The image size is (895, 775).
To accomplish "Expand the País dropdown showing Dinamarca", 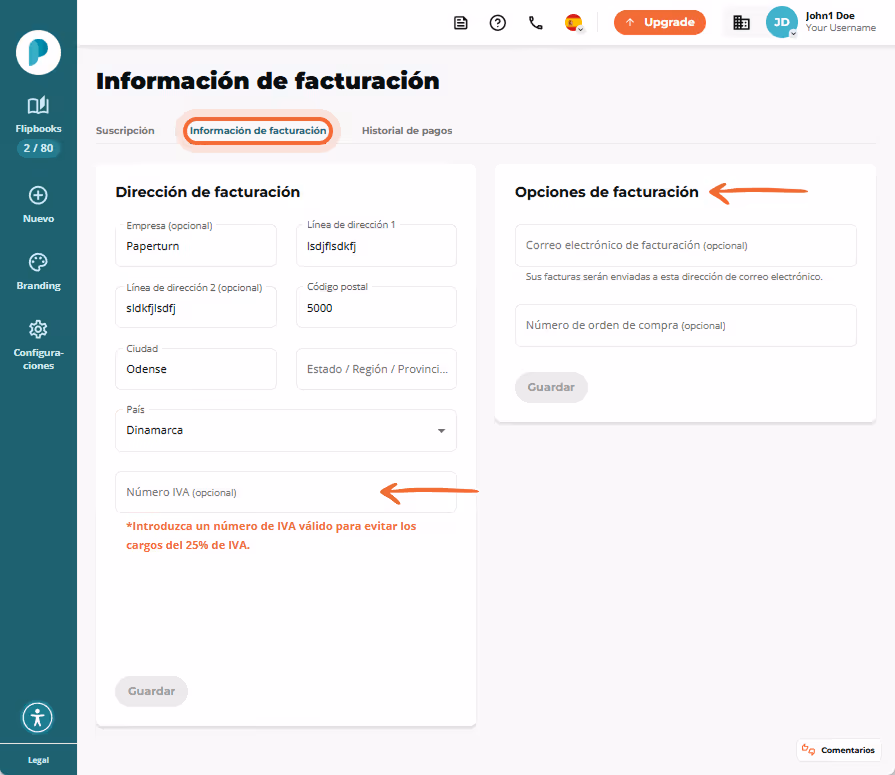I will (x=286, y=430).
